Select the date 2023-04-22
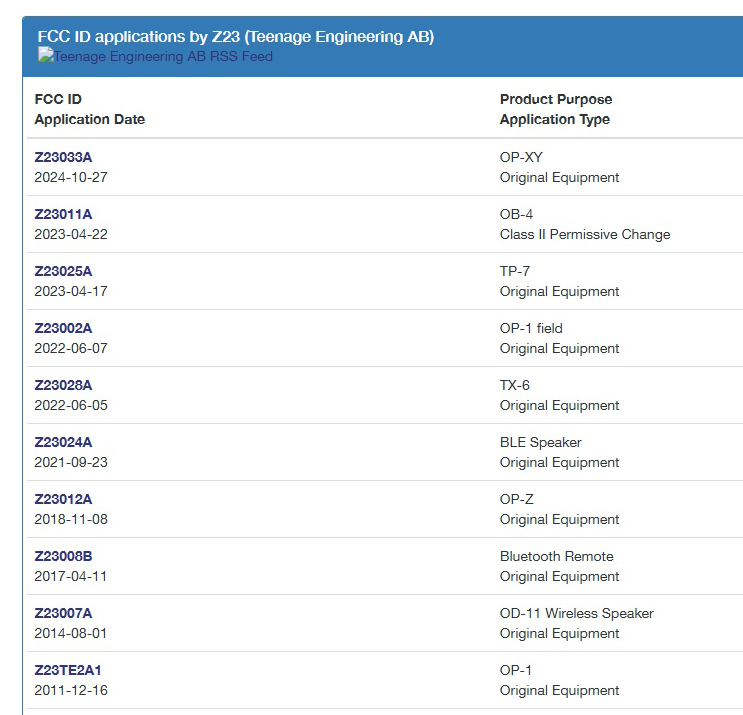 click(71, 234)
